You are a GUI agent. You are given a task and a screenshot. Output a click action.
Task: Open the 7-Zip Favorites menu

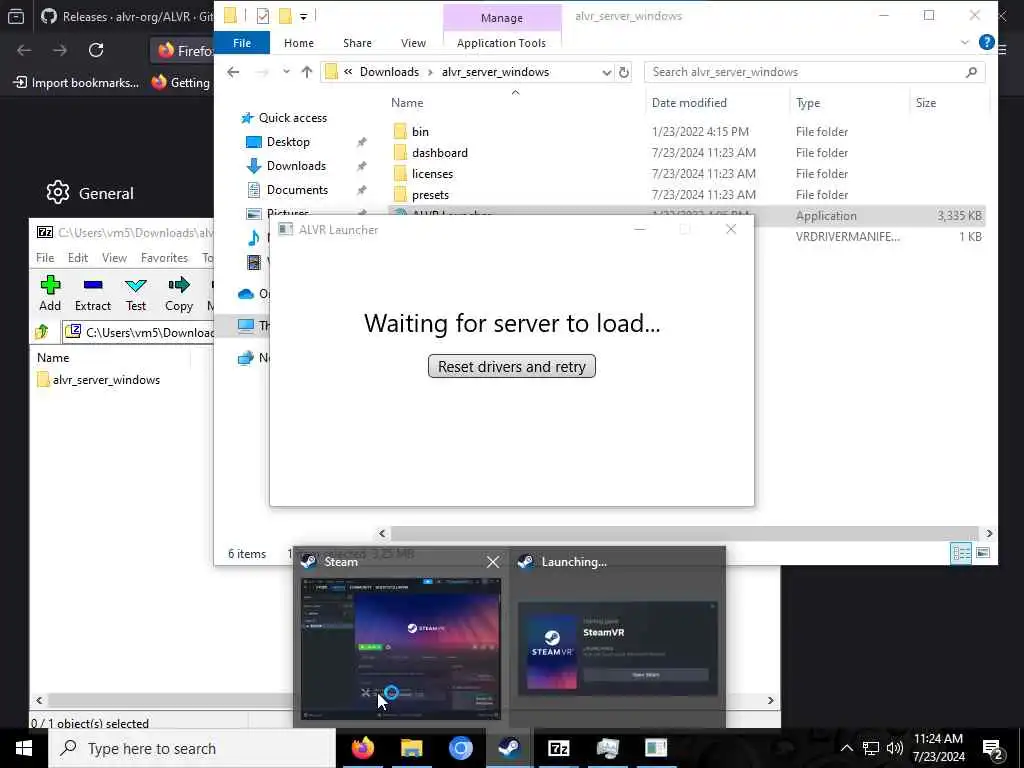164,258
